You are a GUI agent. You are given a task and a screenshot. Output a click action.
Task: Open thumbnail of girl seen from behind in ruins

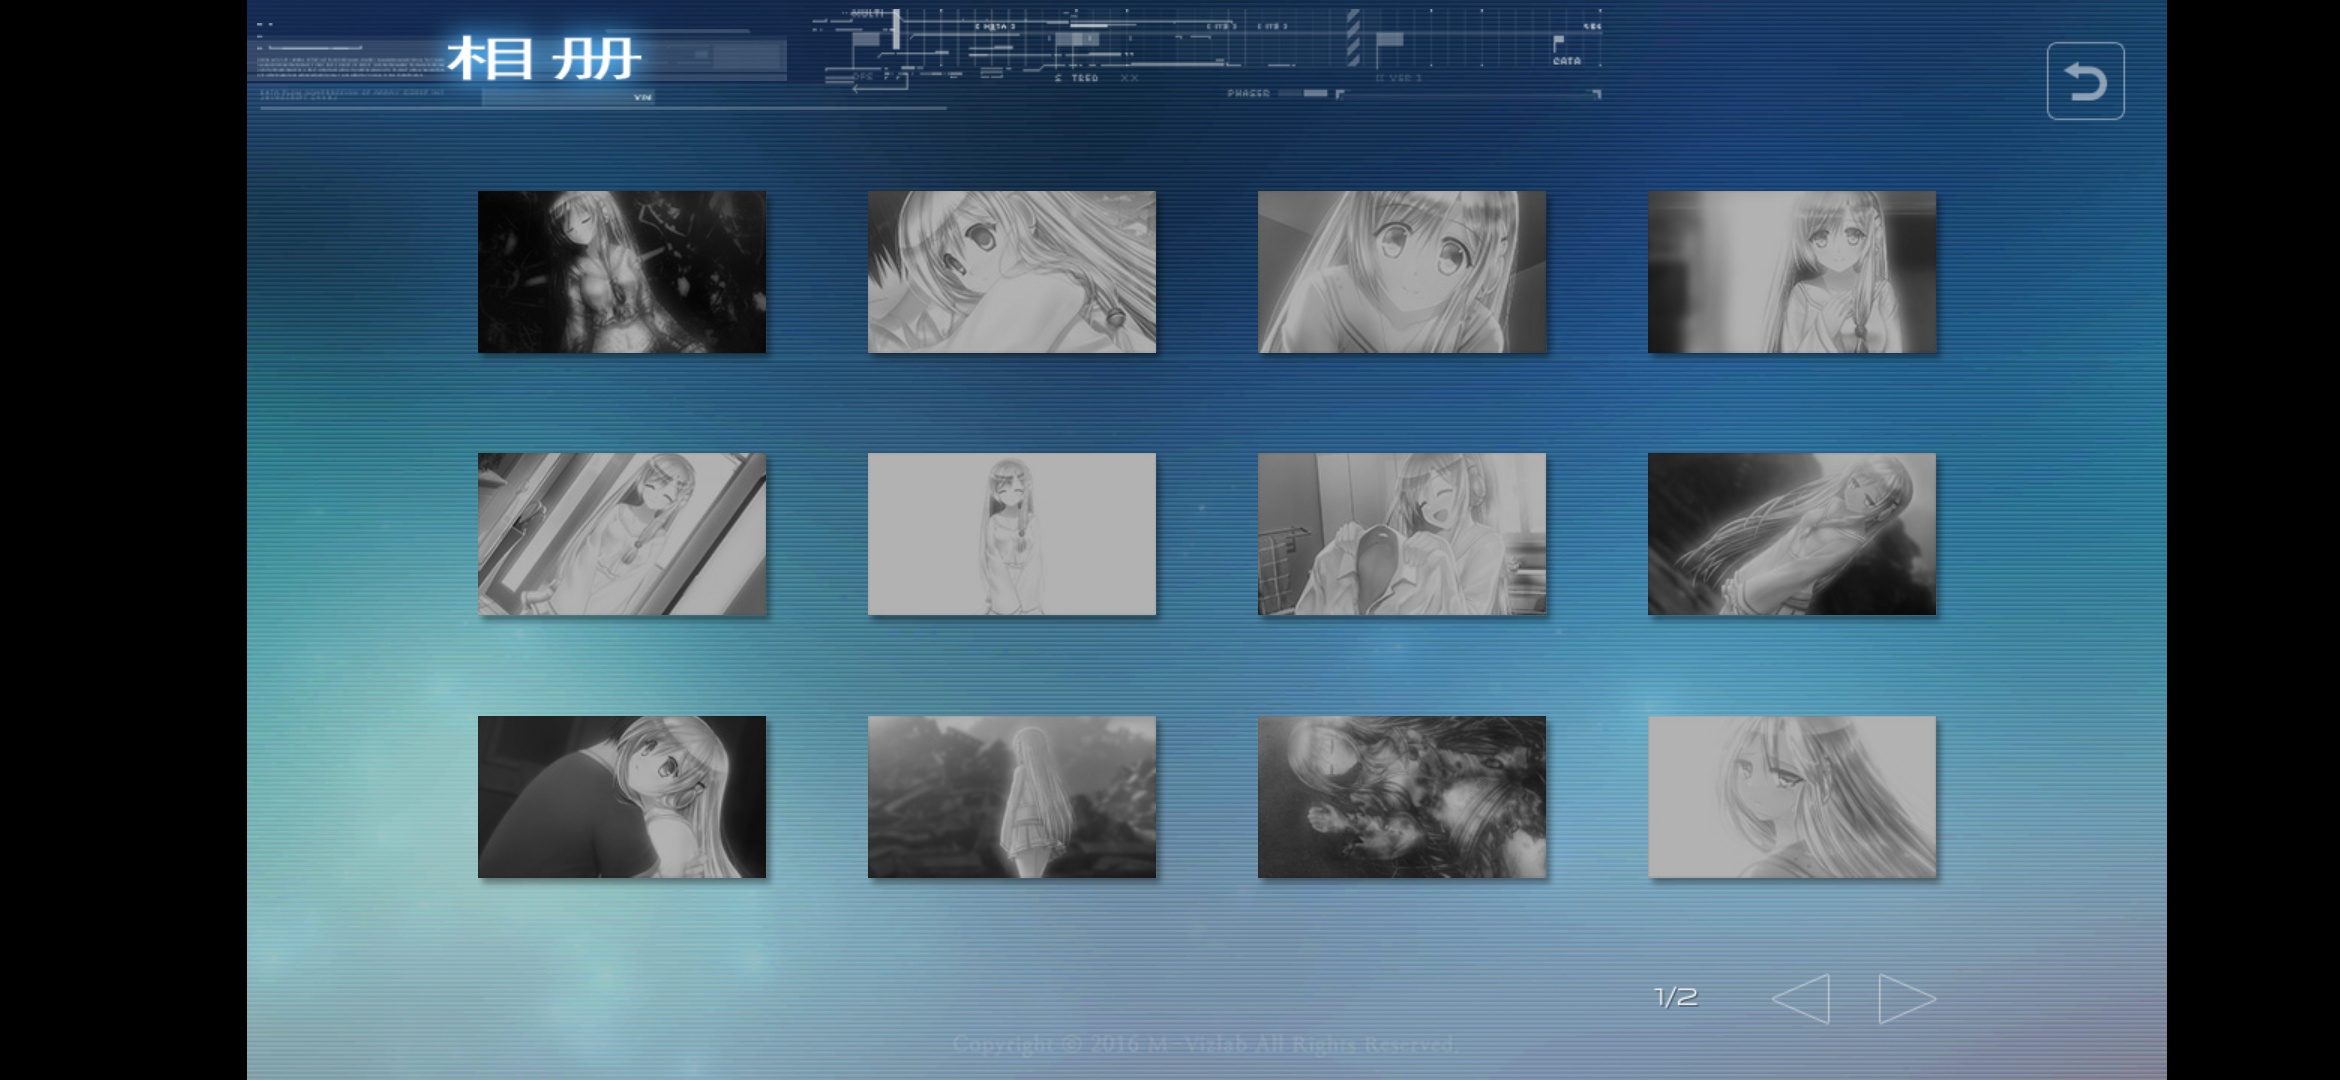(x=1012, y=797)
